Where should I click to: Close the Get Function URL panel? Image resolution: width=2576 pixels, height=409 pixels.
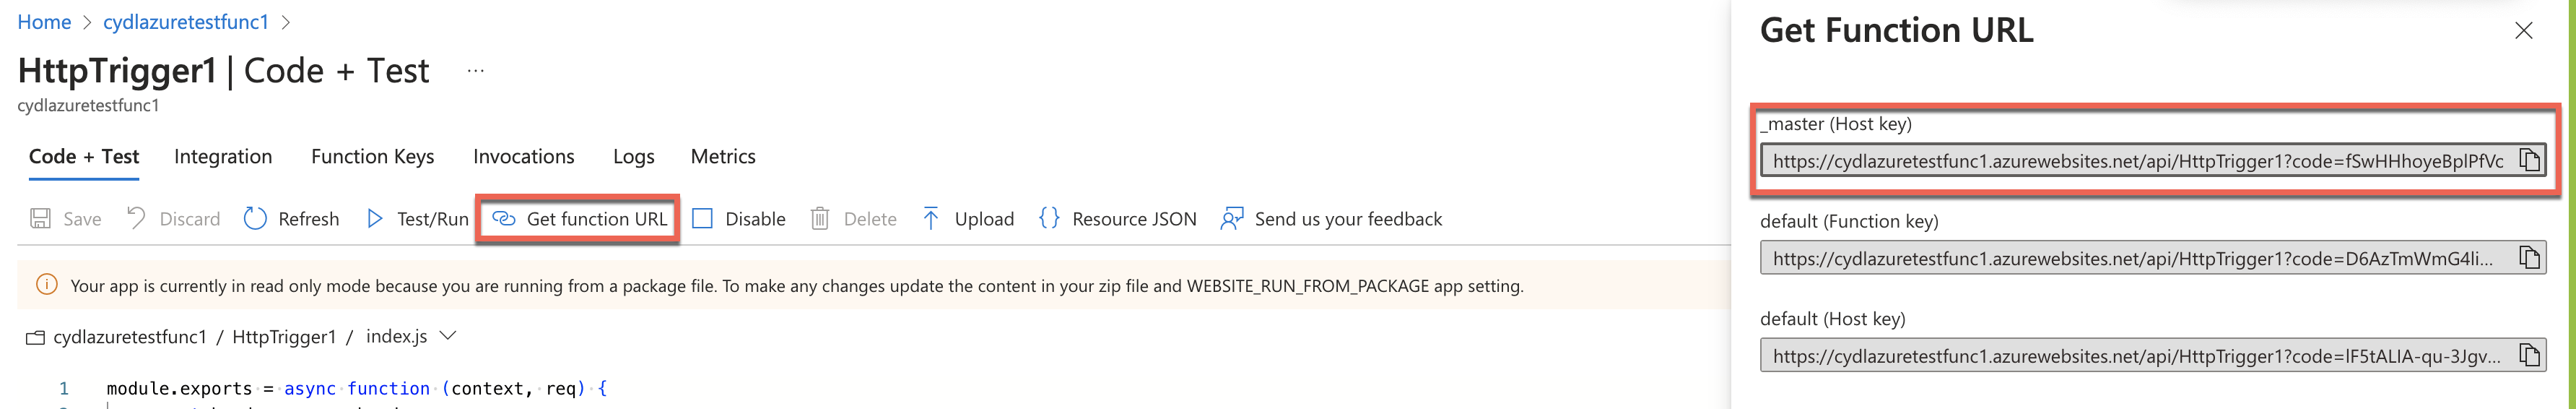point(2523,31)
